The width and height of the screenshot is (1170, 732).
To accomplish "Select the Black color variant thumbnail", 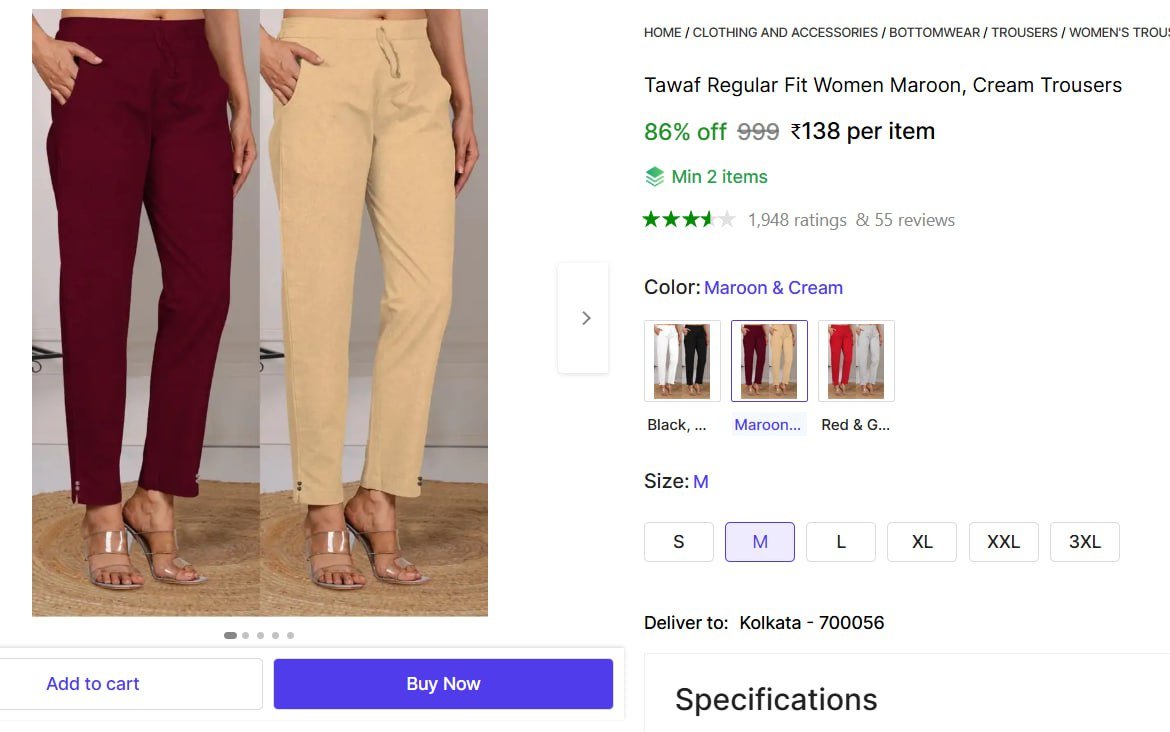I will tap(682, 360).
